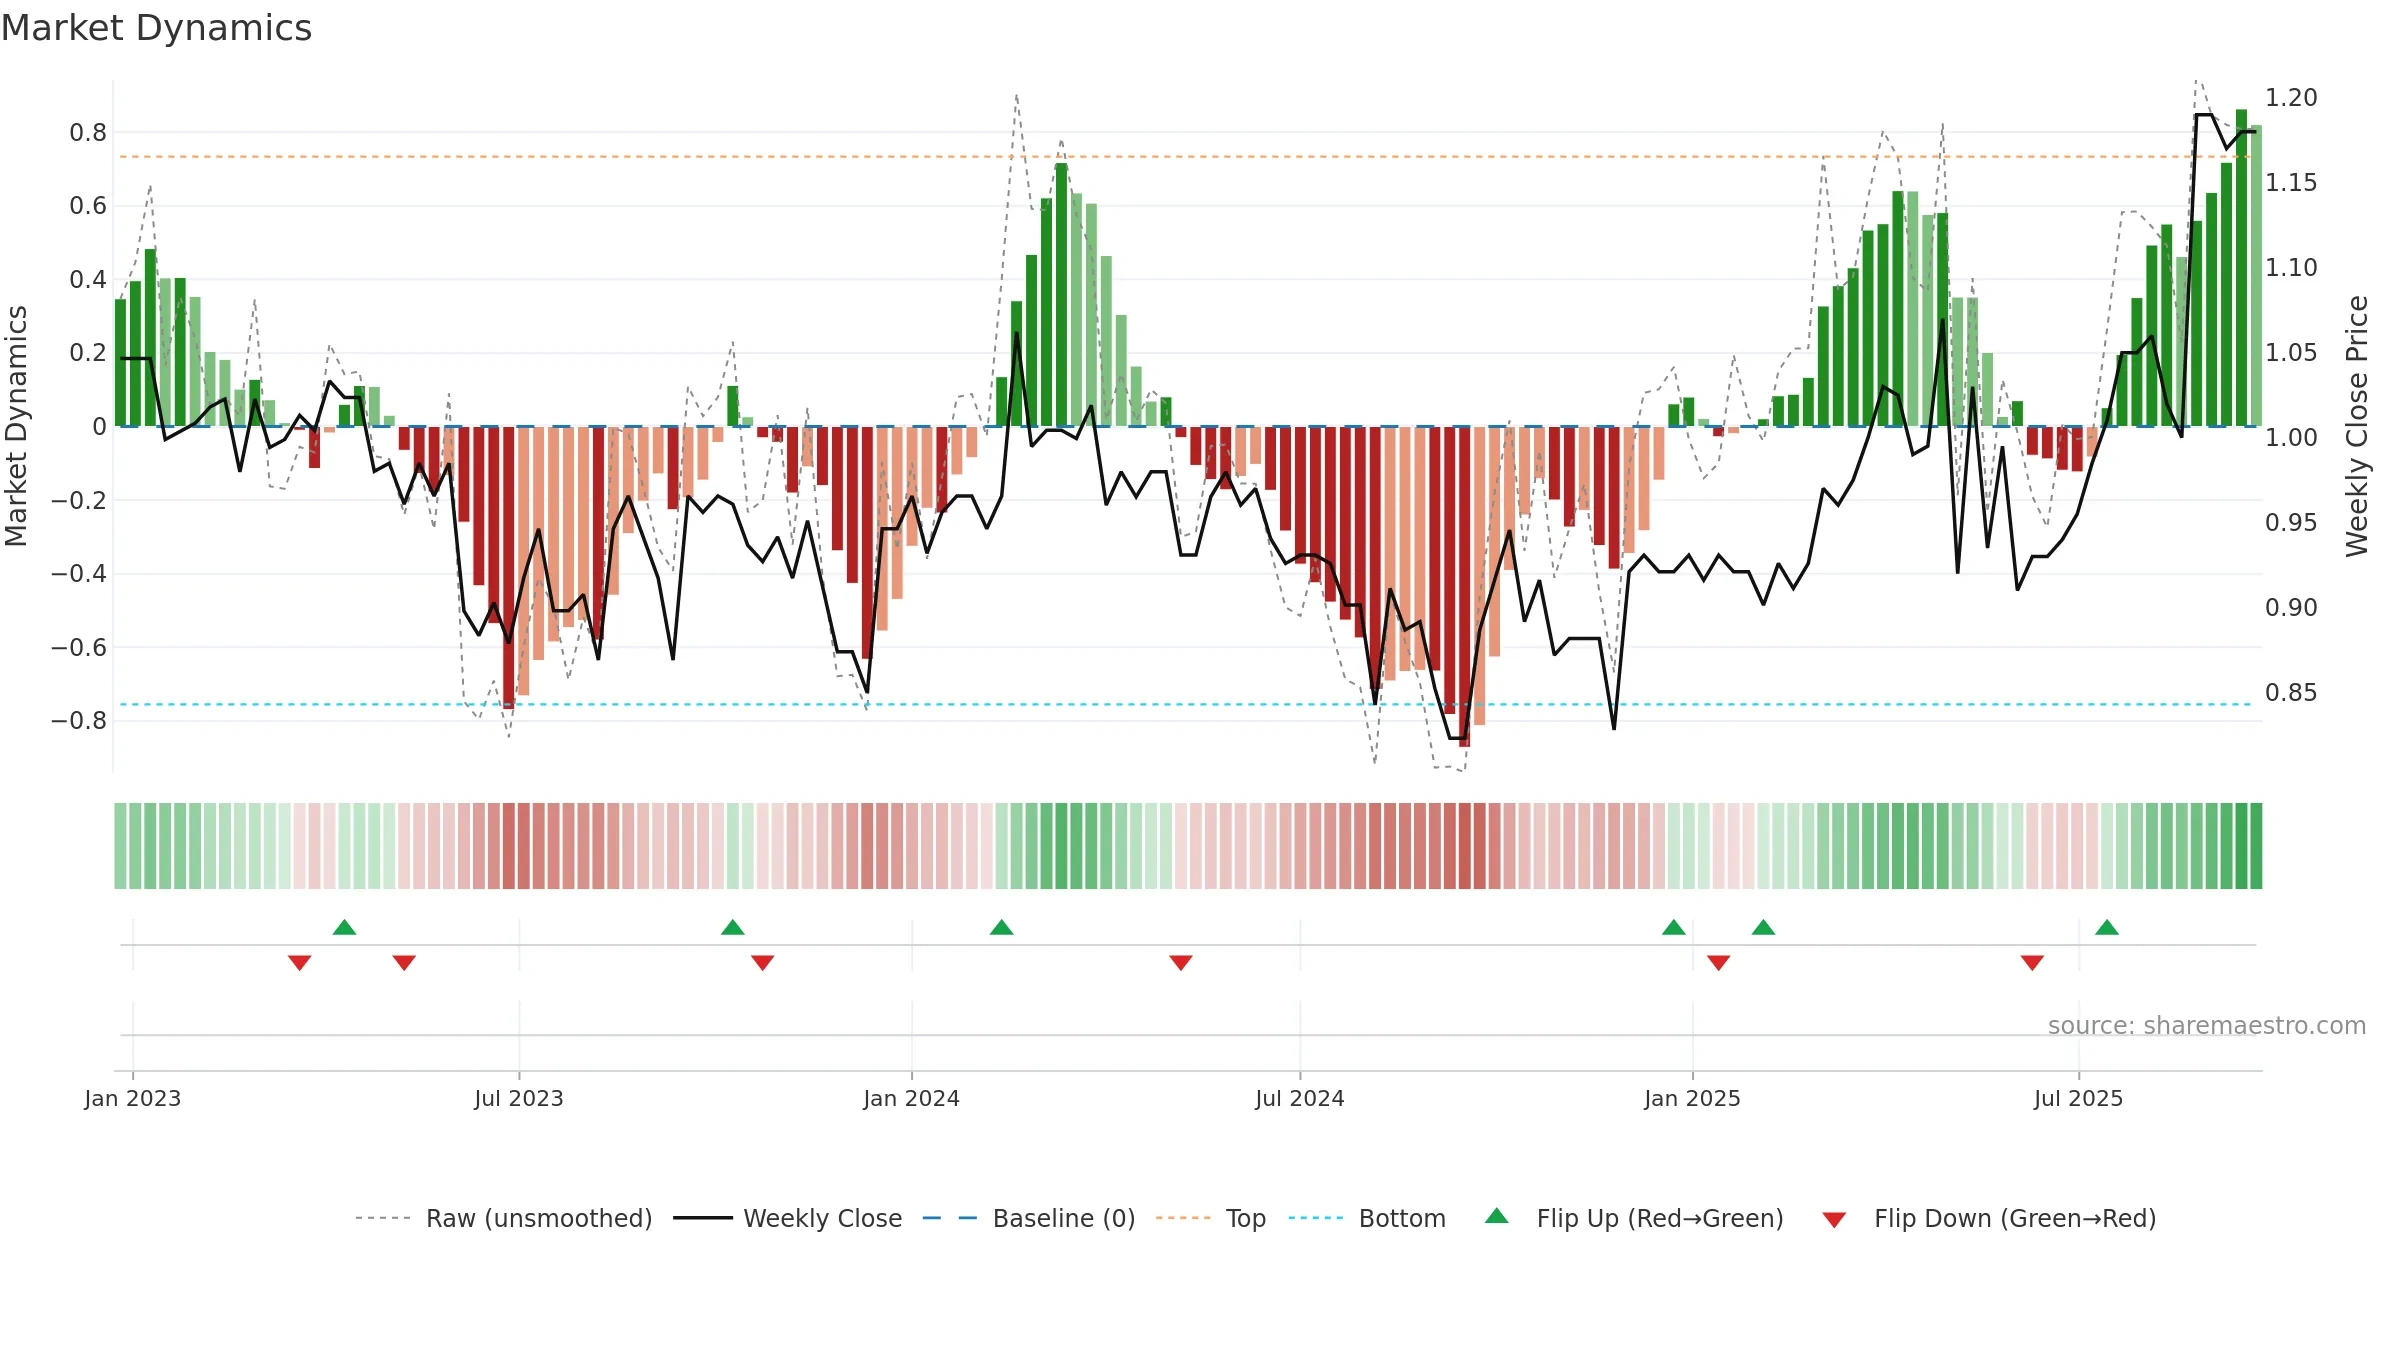Click the Jan 2024 axis label
2400x1350 pixels.
click(912, 1098)
